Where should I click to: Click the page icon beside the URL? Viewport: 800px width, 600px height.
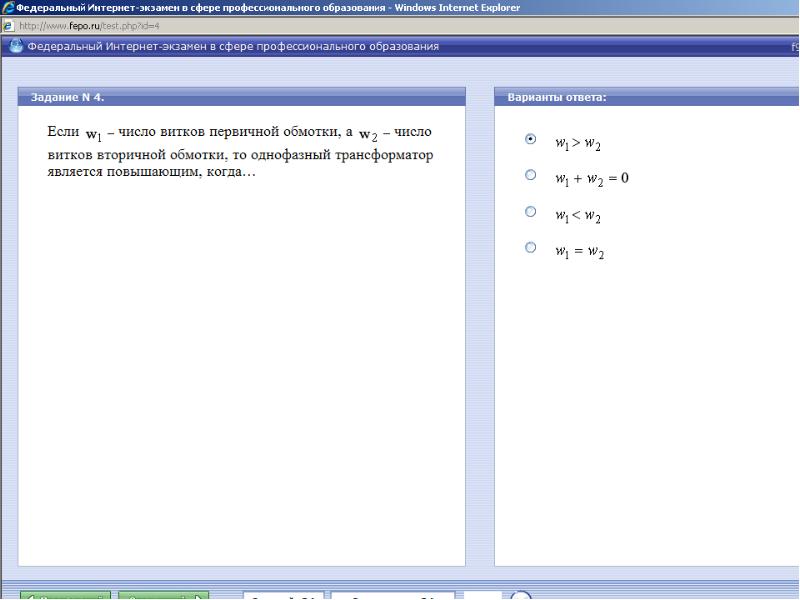tap(8, 26)
